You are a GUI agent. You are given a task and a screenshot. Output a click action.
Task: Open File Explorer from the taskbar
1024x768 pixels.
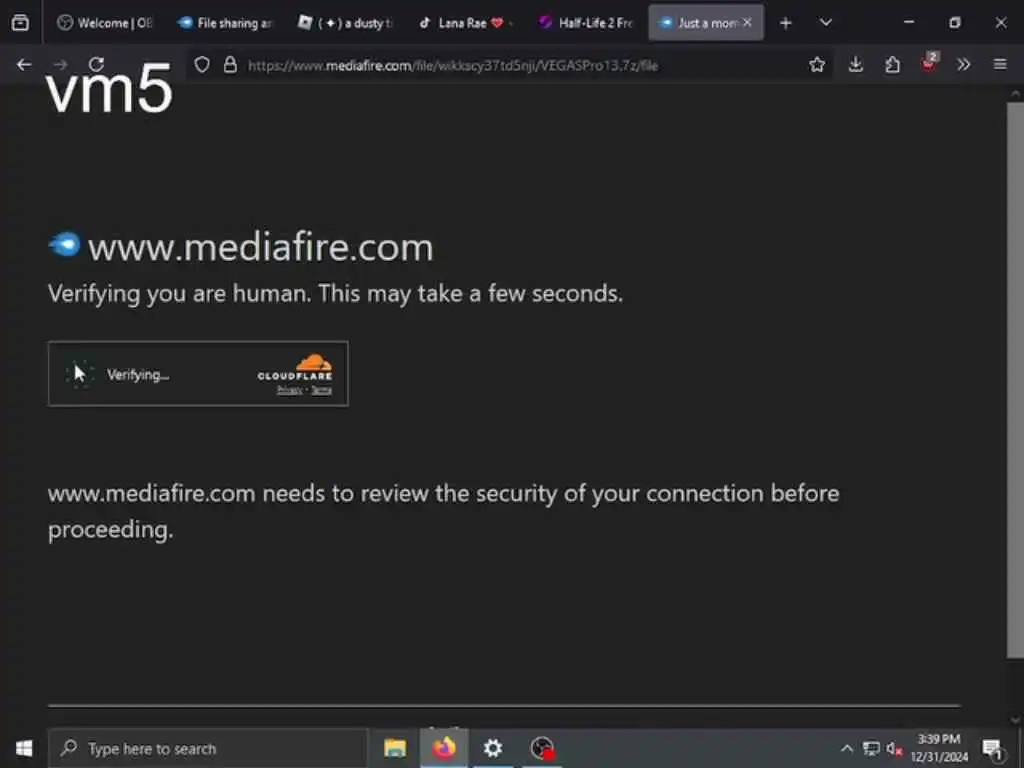395,748
